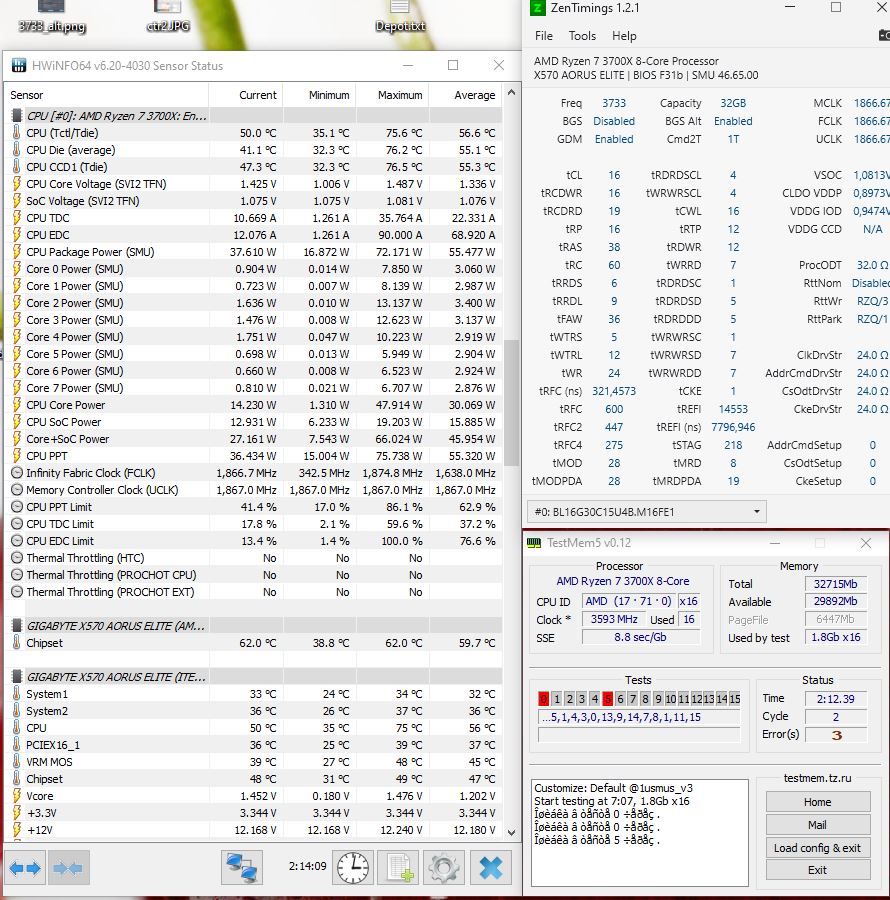
Task: Click ZenTimings green app icon
Action: [537, 7]
